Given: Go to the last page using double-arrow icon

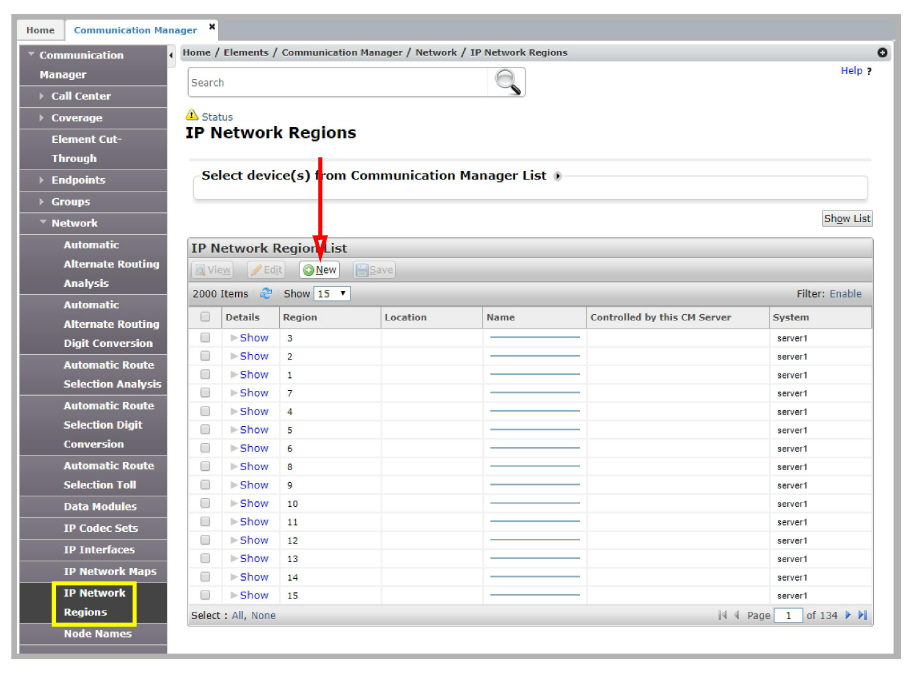Looking at the screenshot, I should click(x=862, y=615).
